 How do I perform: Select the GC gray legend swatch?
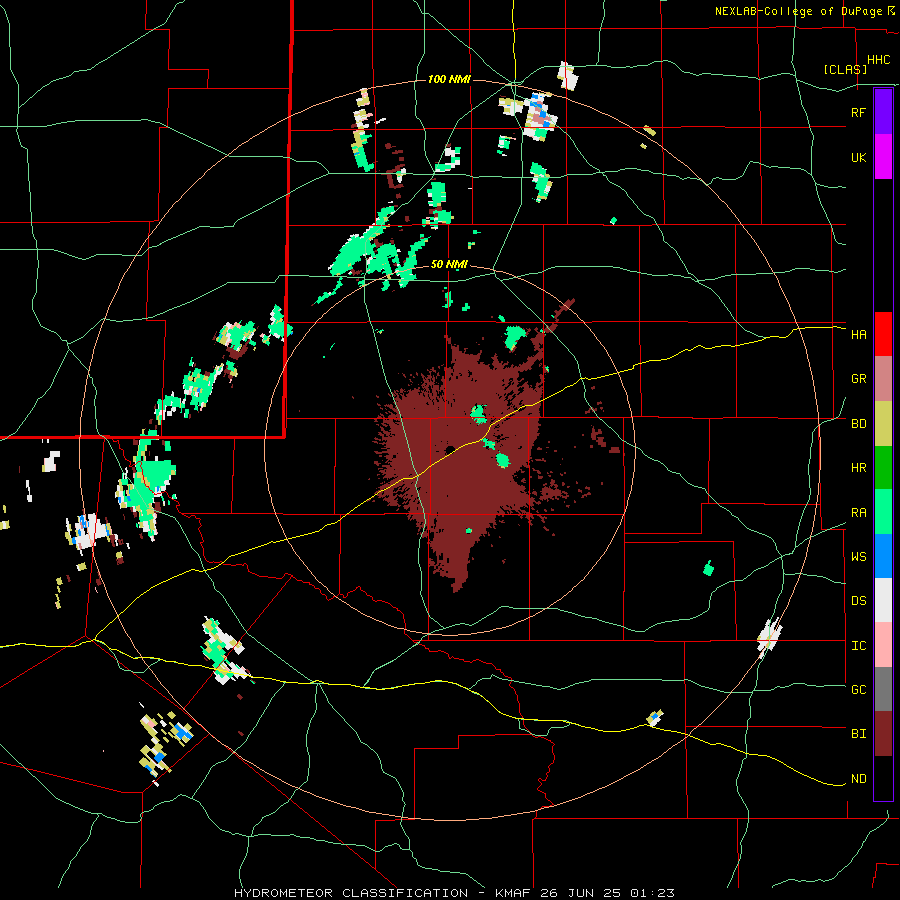(883, 689)
